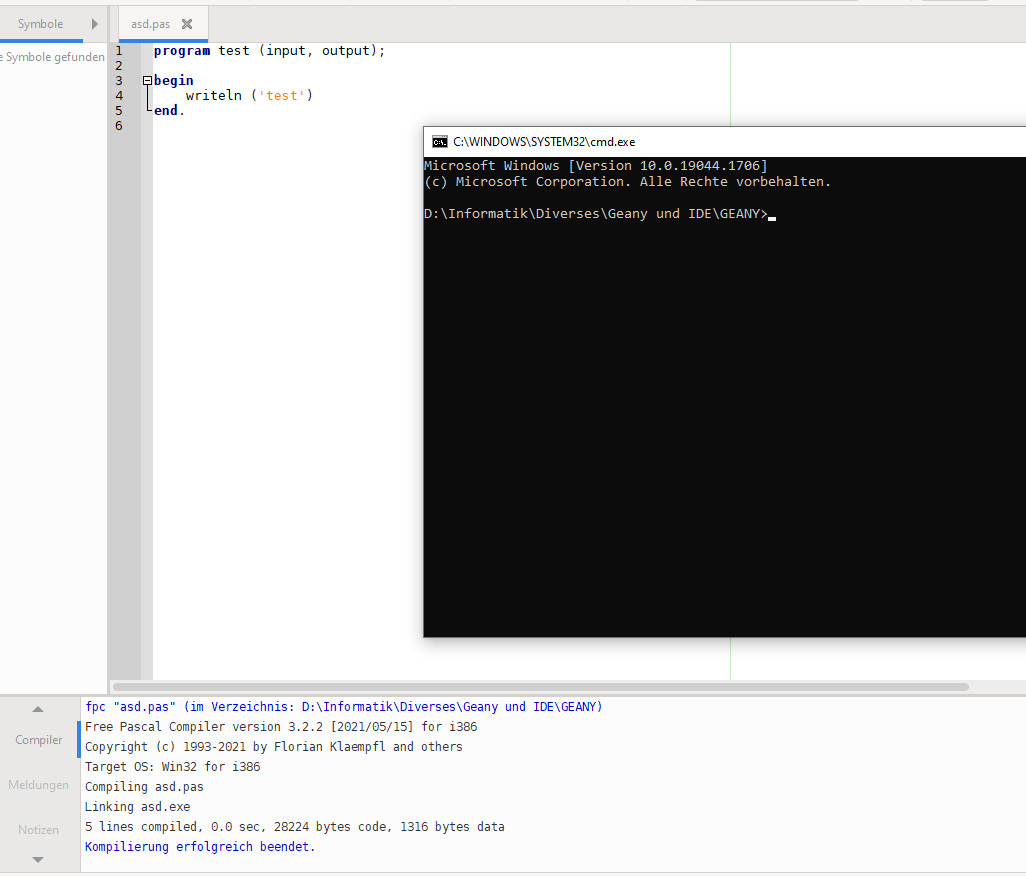The height and width of the screenshot is (876, 1026).
Task: Click 'Free Pascal Compiler version 3.2.2' line
Action: coord(281,727)
